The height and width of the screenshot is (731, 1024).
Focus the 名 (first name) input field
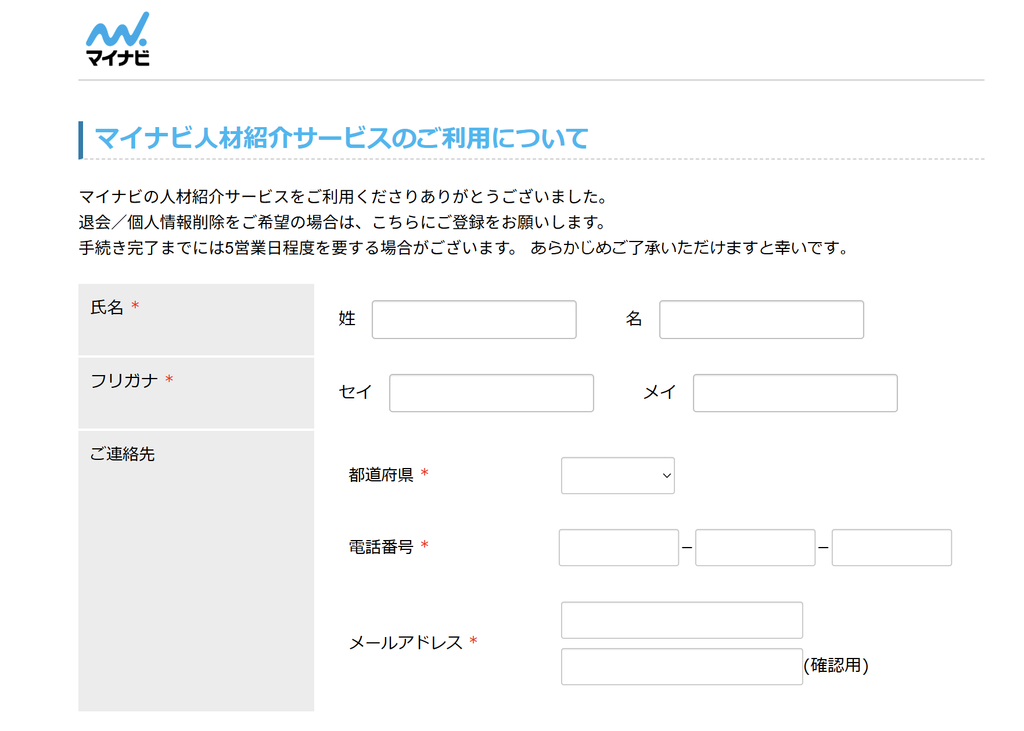(x=761, y=319)
